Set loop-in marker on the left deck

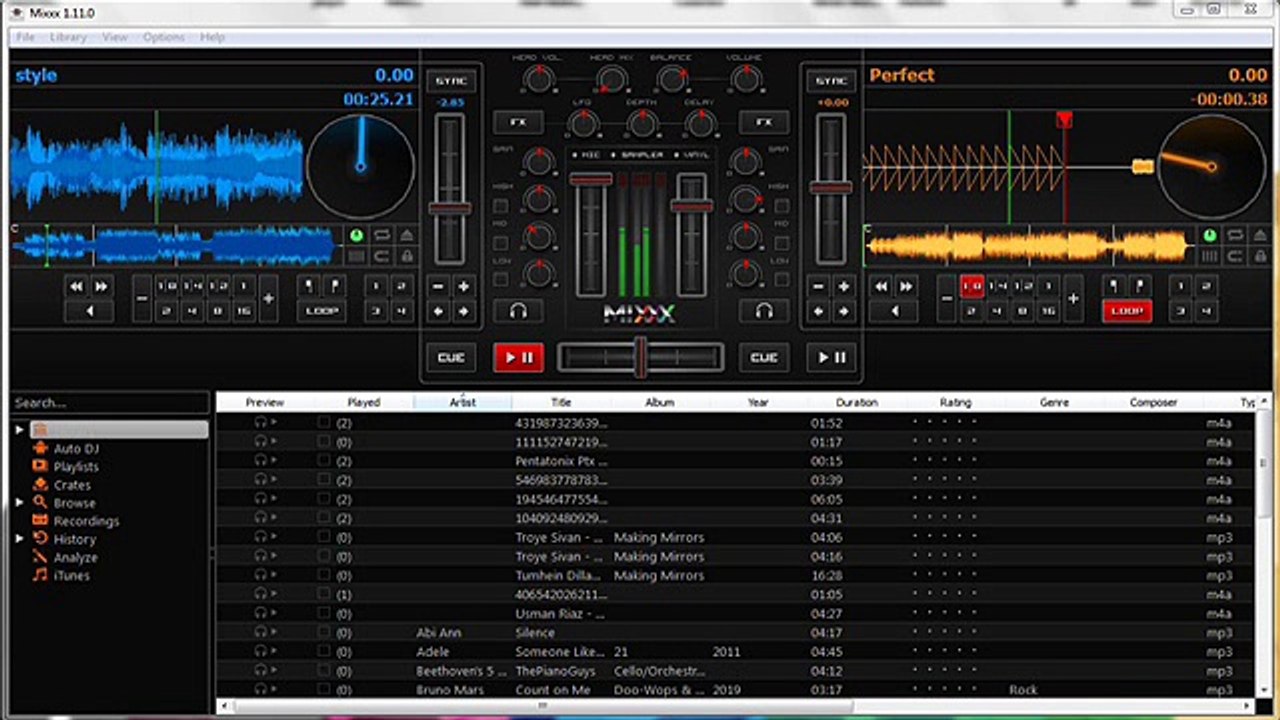[x=309, y=286]
